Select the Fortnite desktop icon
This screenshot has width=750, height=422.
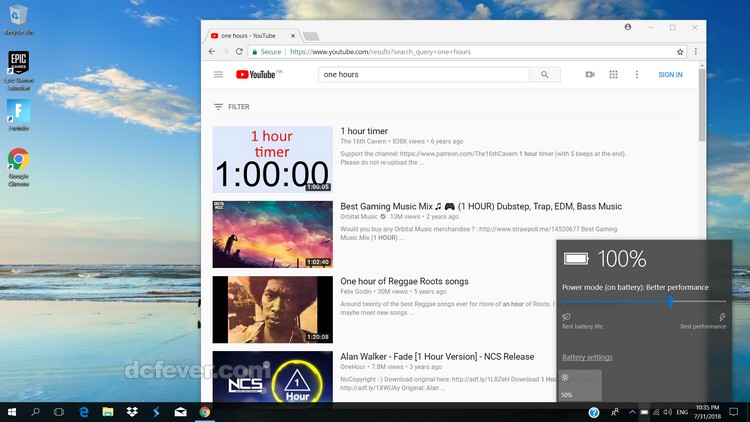[x=19, y=115]
